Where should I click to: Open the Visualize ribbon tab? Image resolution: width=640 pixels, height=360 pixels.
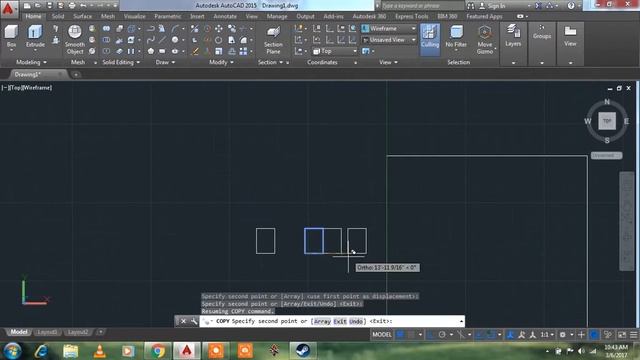pyautogui.click(x=134, y=16)
